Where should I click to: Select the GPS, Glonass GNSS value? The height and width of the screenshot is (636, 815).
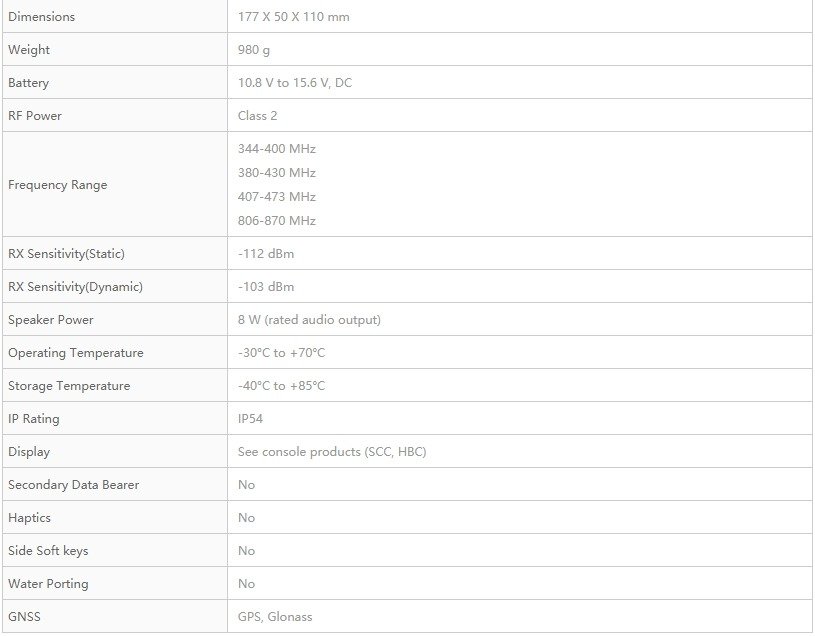coord(275,617)
